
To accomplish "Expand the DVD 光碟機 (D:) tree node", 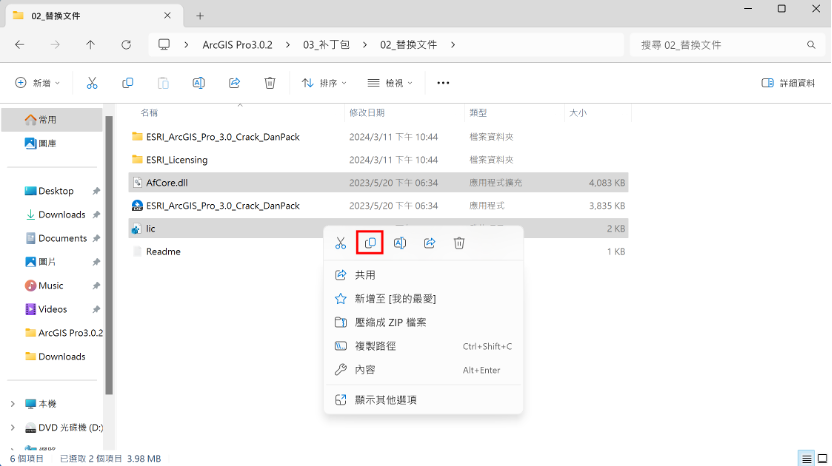I will point(13,427).
